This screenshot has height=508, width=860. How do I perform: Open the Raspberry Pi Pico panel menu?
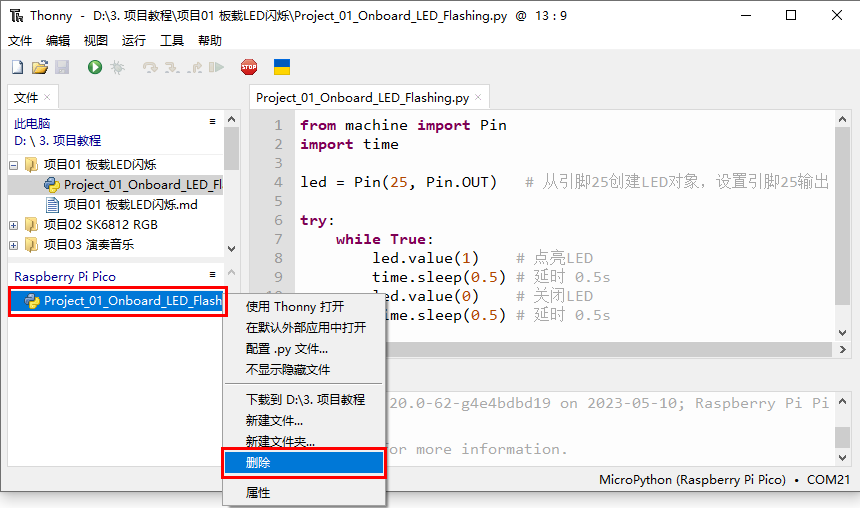[212, 274]
